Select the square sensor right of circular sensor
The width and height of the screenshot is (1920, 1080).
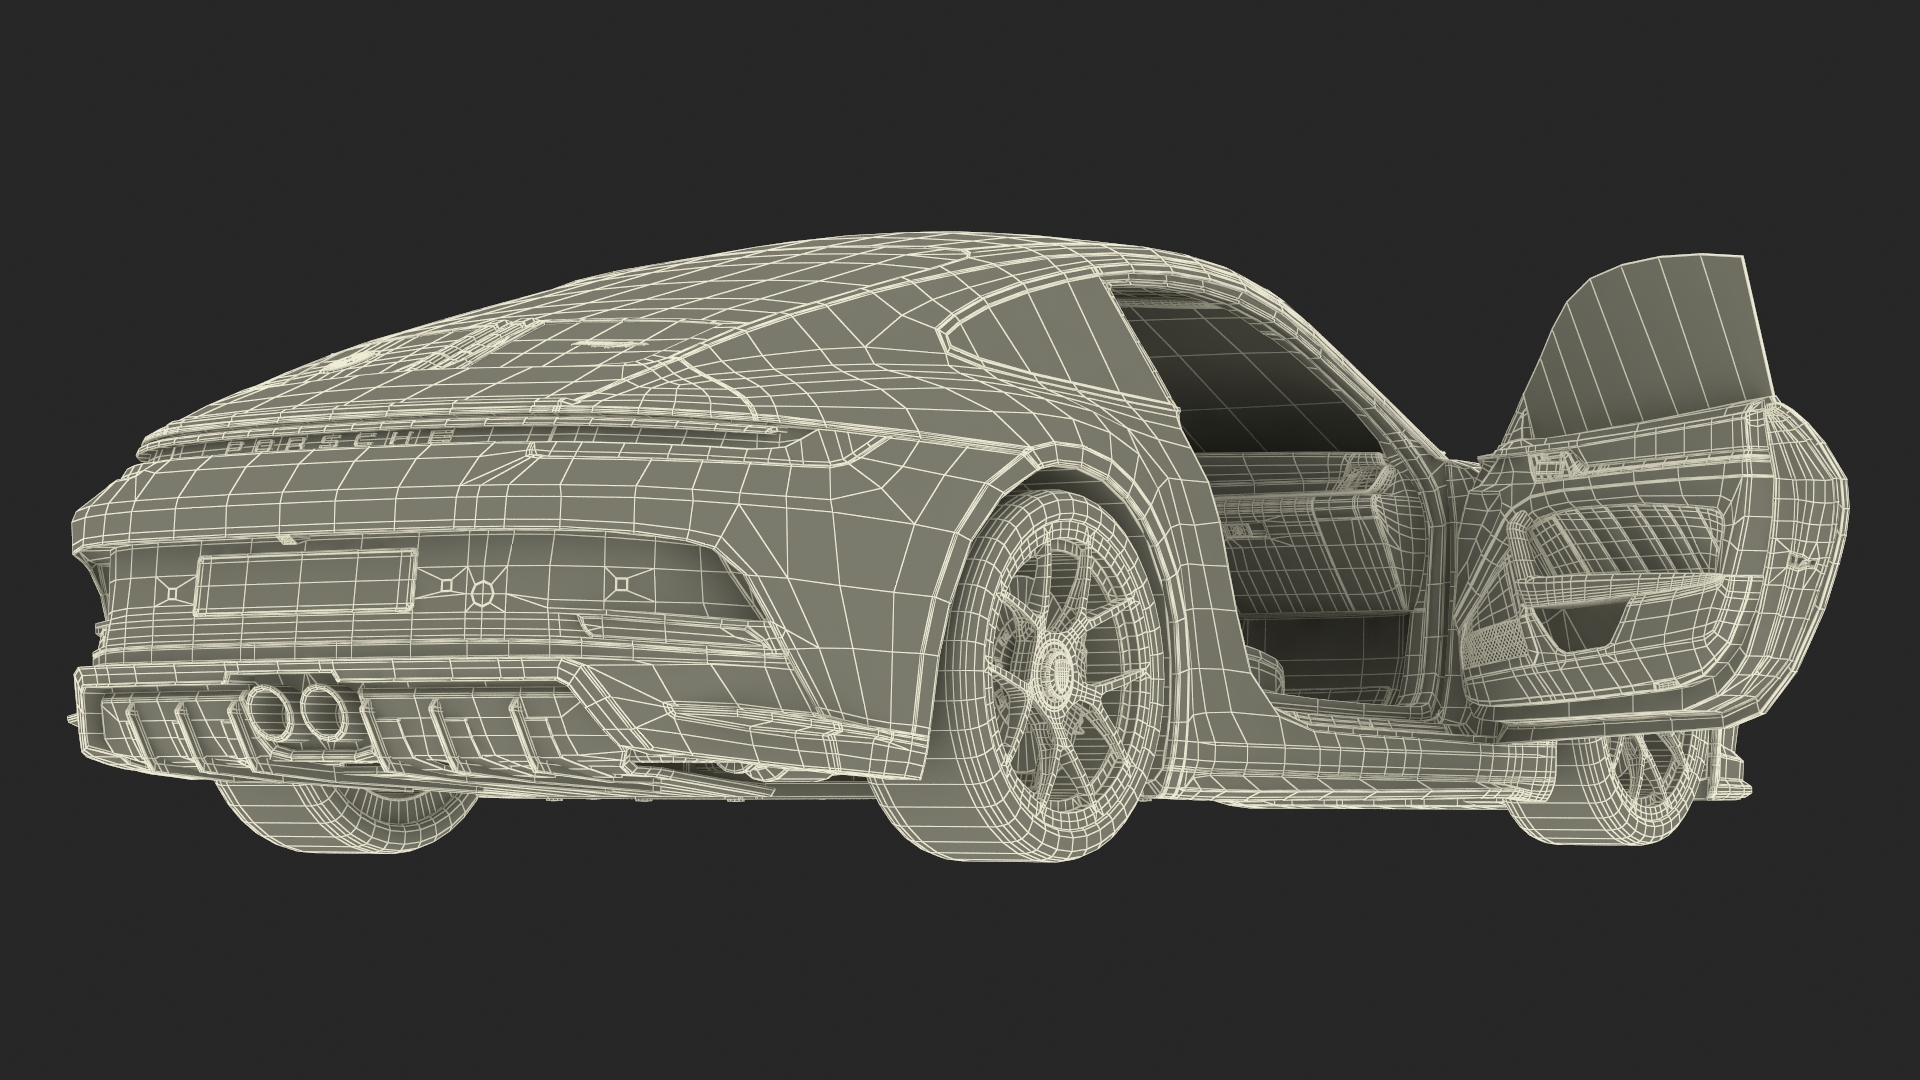pyautogui.click(x=621, y=582)
